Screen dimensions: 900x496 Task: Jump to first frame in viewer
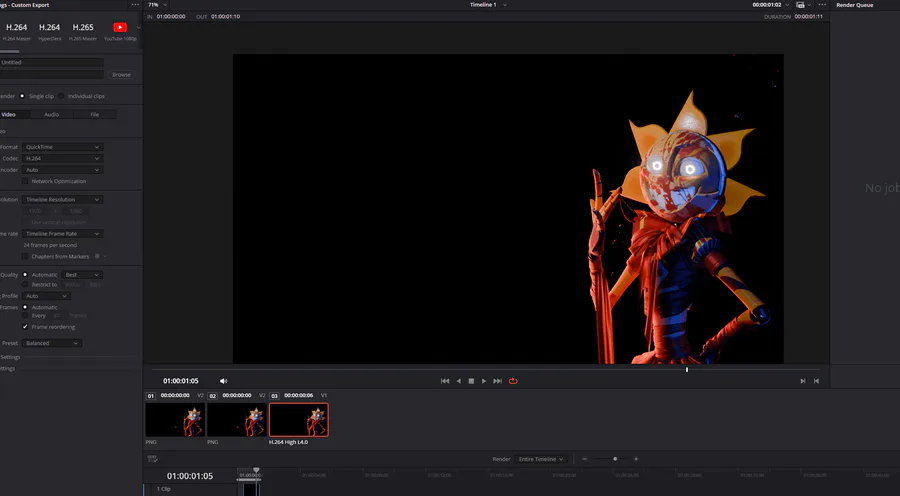tap(445, 381)
